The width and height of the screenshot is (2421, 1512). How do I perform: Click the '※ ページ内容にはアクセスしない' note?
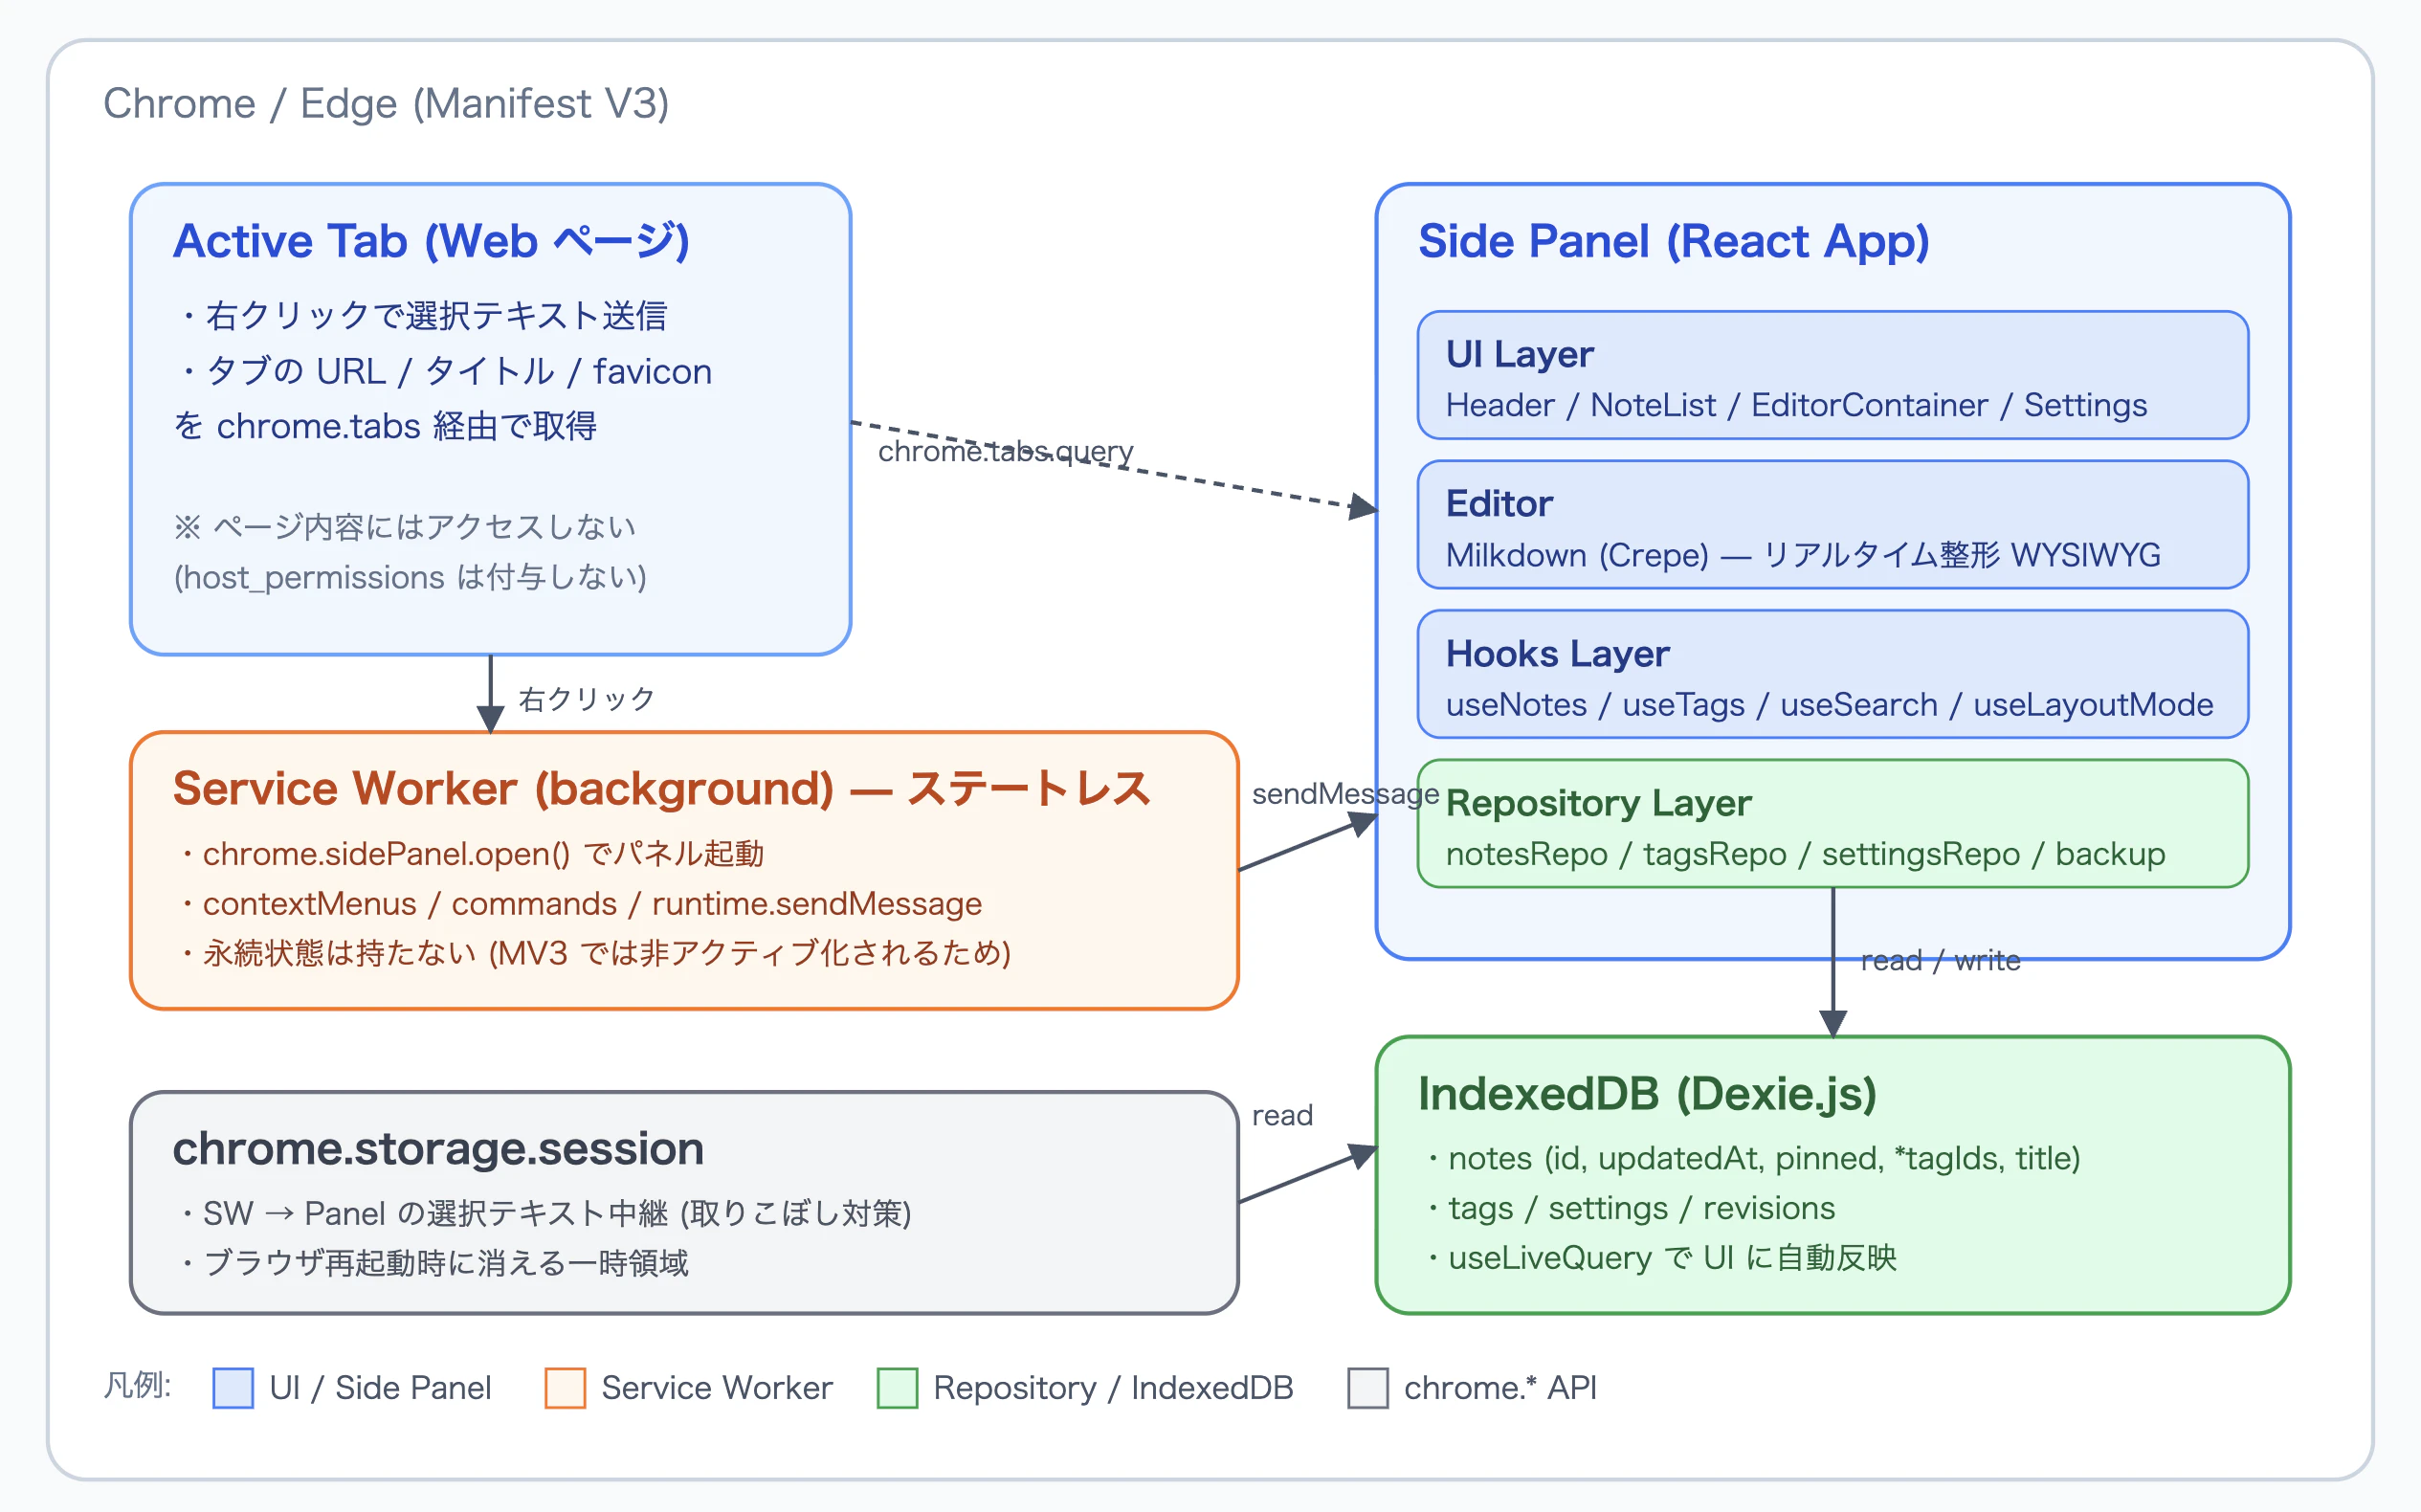(x=404, y=527)
